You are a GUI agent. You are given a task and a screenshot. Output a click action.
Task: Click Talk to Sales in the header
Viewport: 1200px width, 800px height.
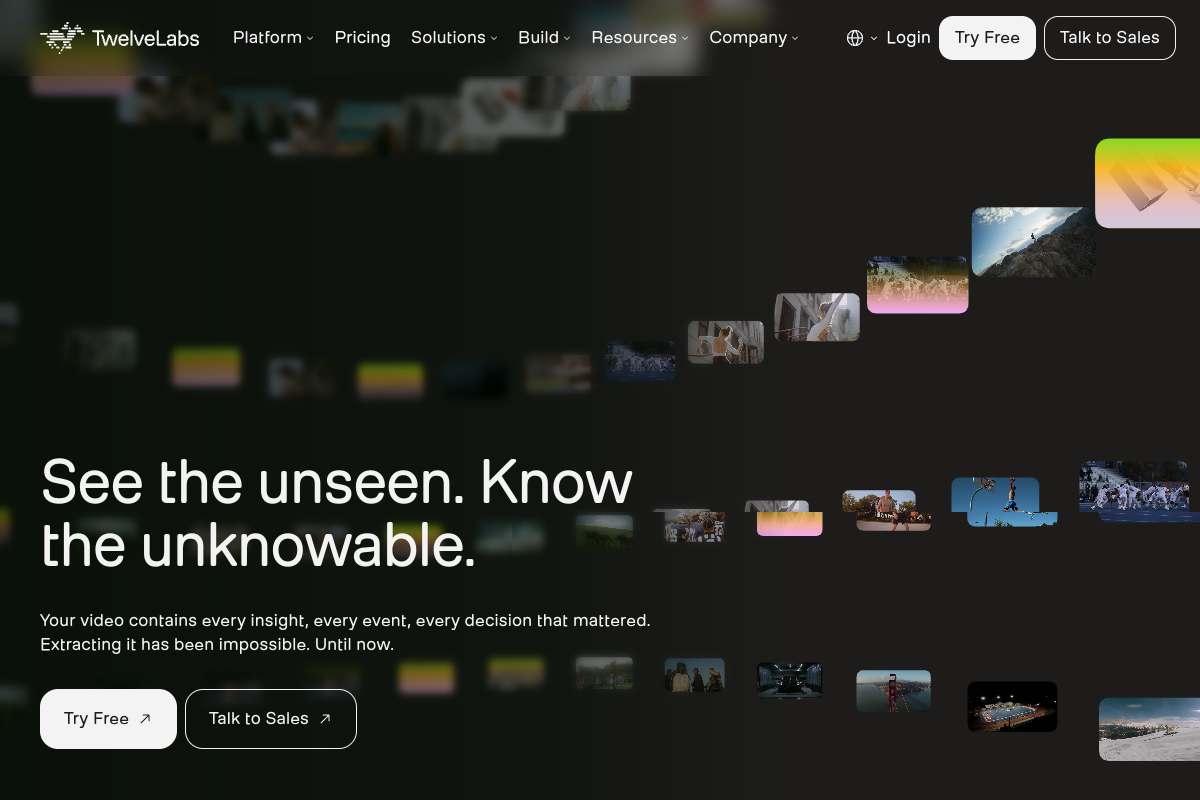click(x=1110, y=38)
